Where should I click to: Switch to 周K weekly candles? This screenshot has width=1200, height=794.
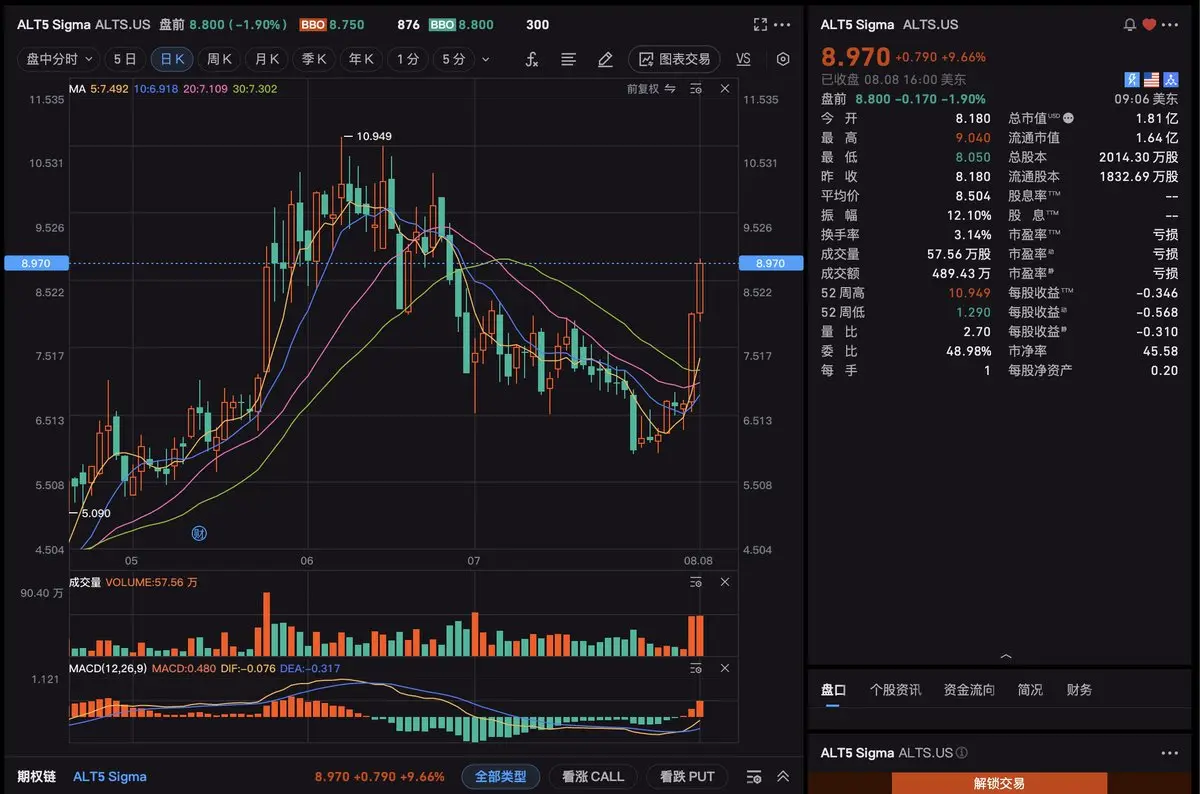(x=219, y=59)
